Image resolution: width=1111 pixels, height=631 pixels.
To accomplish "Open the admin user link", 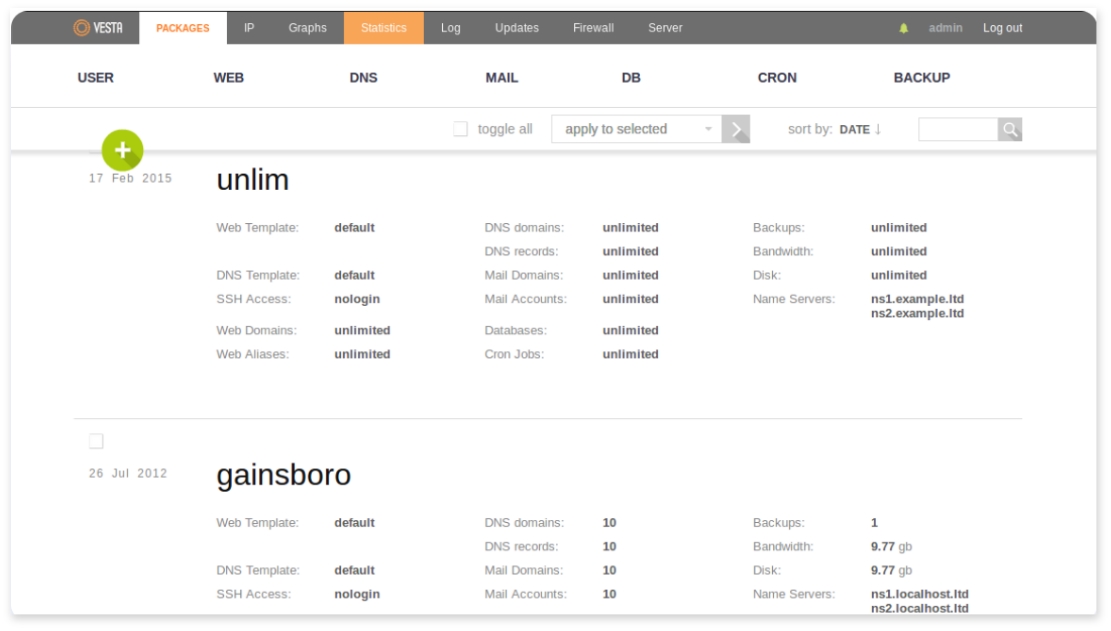I will 945,28.
